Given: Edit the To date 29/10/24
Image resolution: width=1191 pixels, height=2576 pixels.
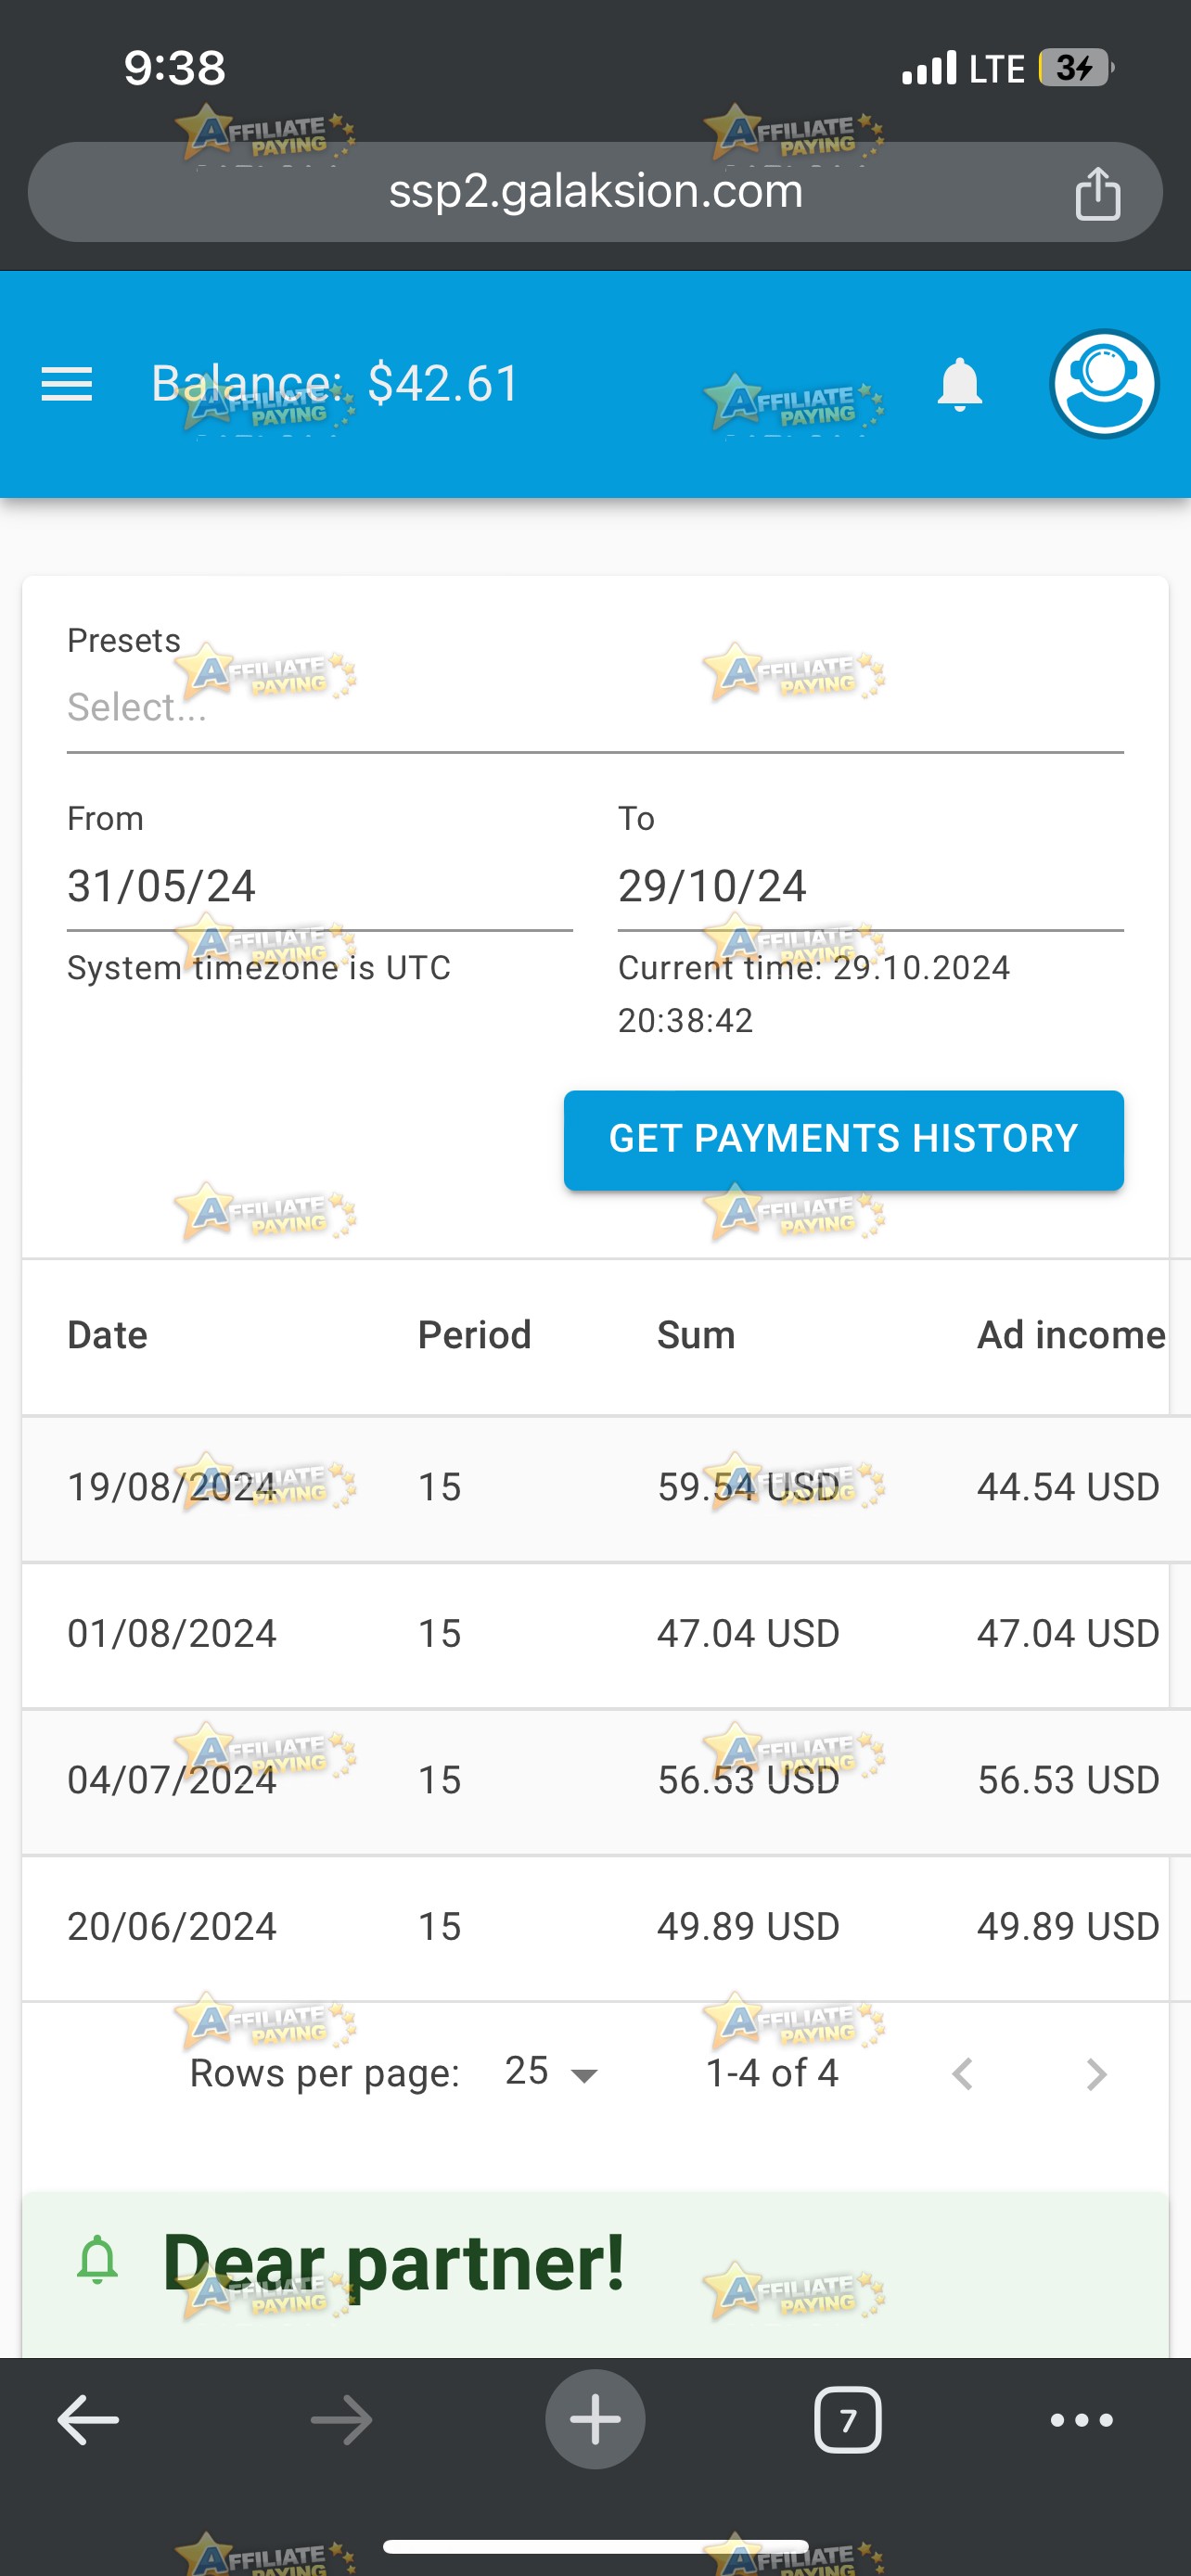Looking at the screenshot, I should point(870,887).
